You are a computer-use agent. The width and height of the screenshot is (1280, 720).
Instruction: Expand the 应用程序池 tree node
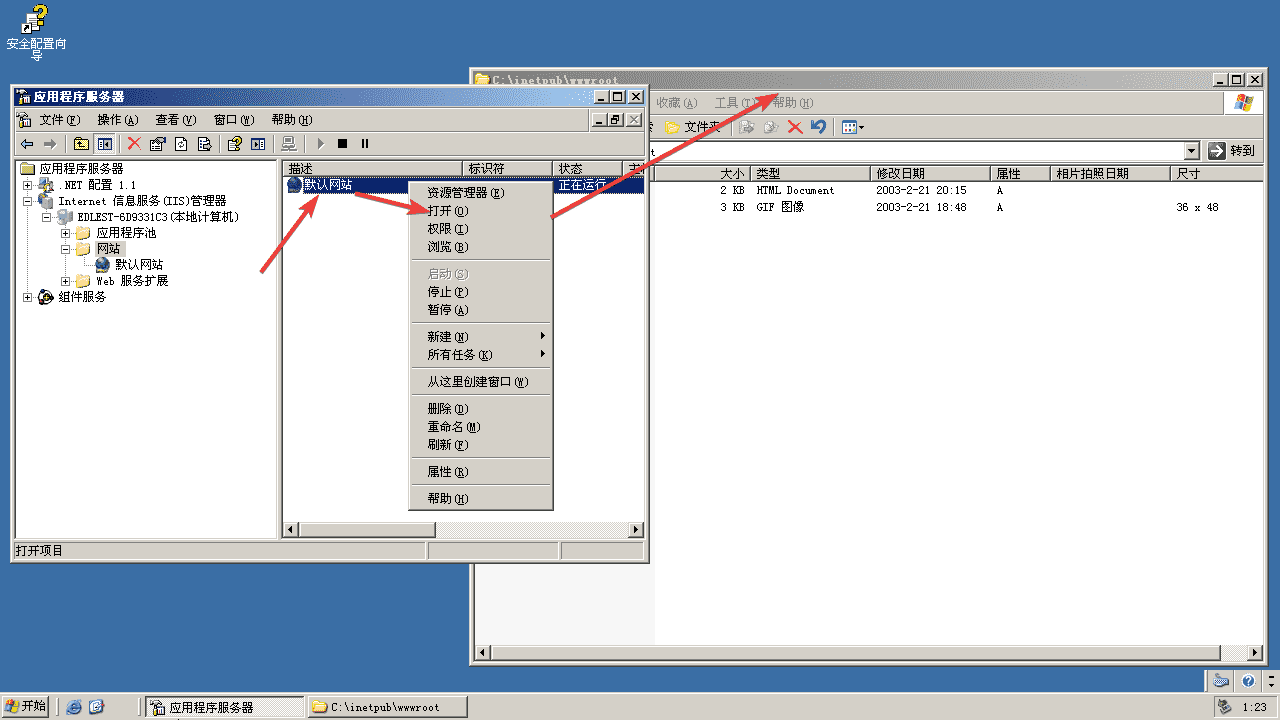pos(66,233)
